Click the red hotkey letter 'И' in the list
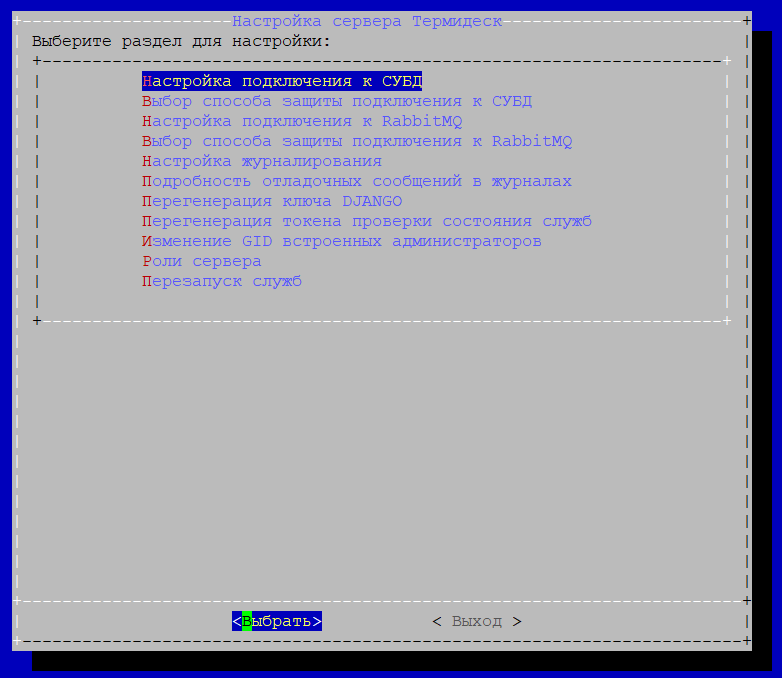 tap(147, 241)
